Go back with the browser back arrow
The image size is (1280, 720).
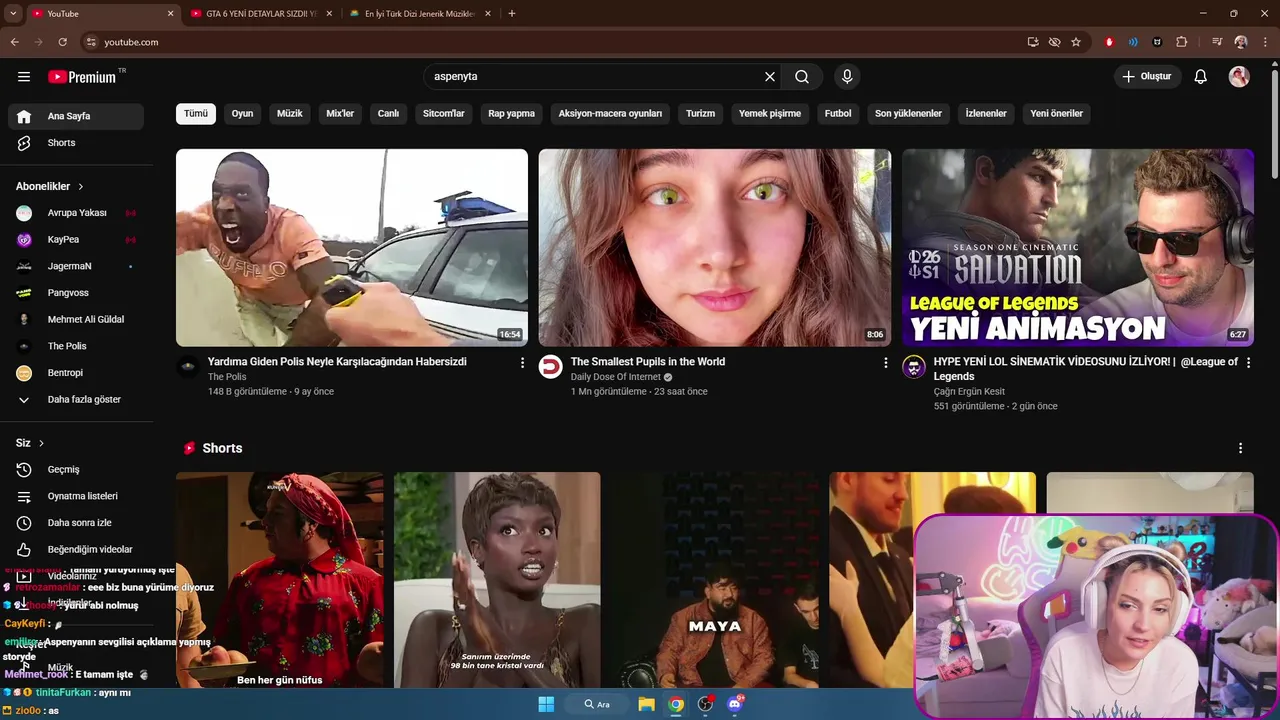coord(15,42)
